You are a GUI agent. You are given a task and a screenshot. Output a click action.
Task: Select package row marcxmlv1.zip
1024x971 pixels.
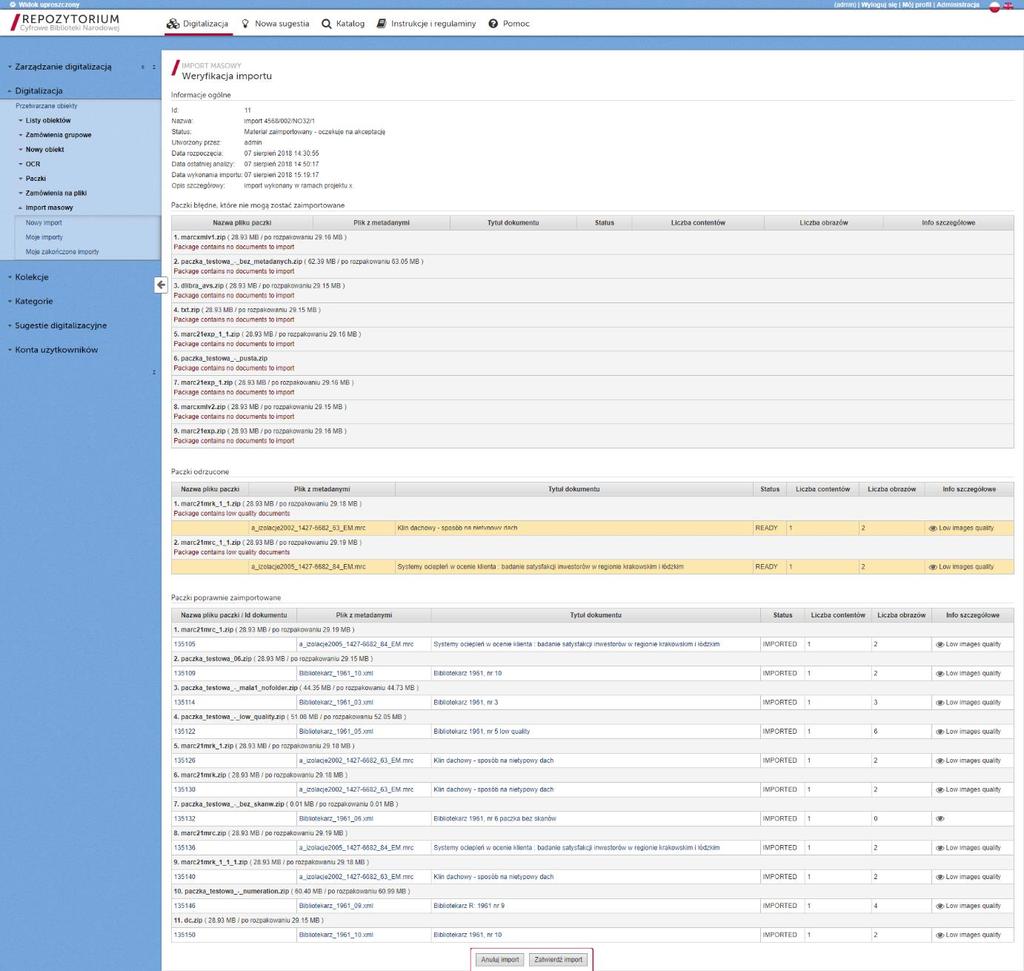click(x=592, y=242)
